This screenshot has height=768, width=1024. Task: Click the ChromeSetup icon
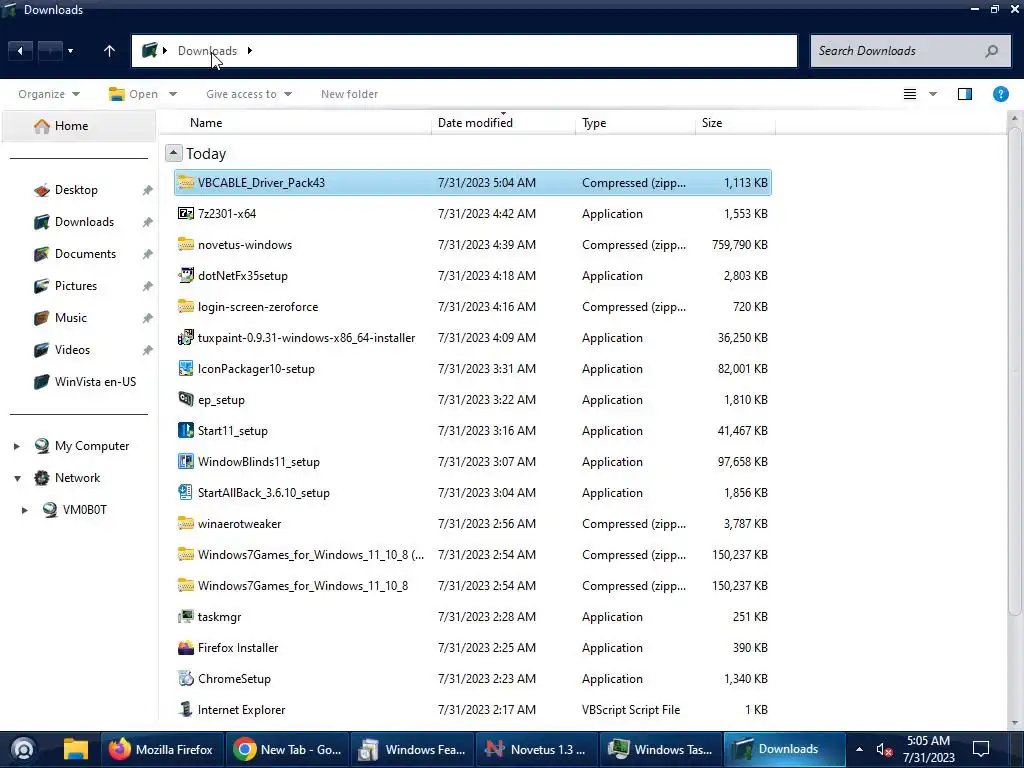[186, 679]
